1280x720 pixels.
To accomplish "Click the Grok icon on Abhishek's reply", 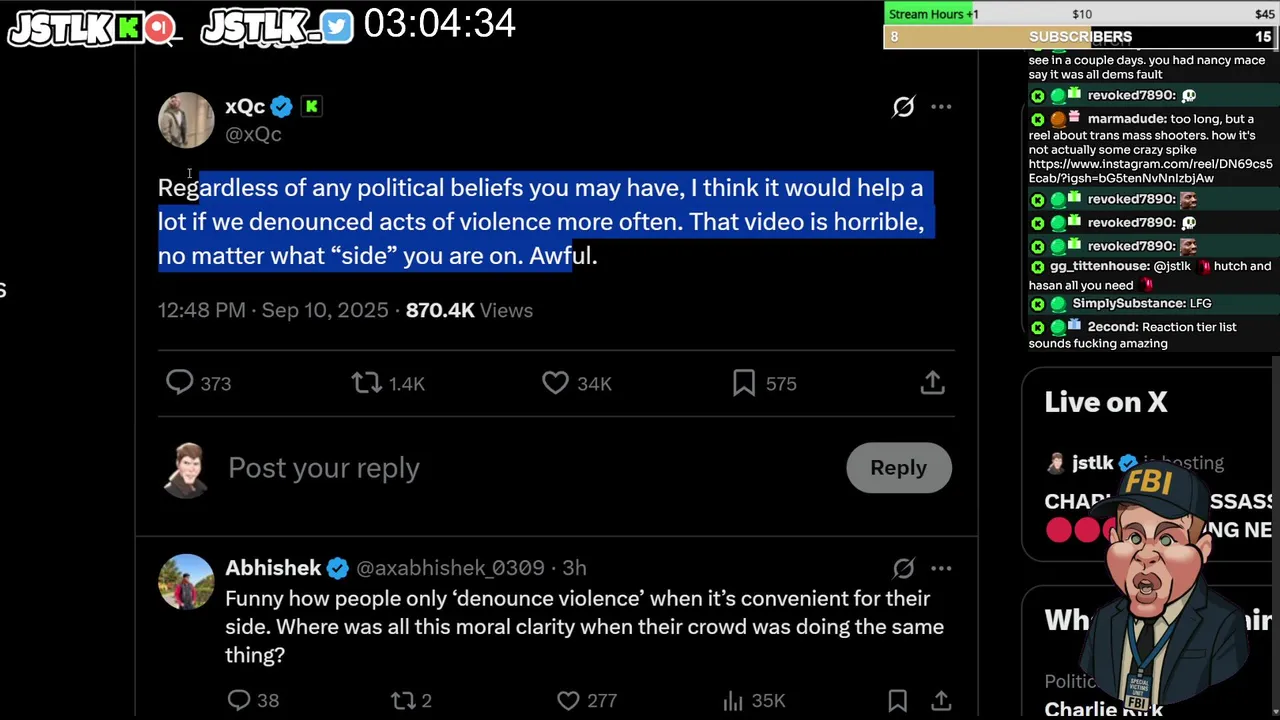I will (x=903, y=568).
